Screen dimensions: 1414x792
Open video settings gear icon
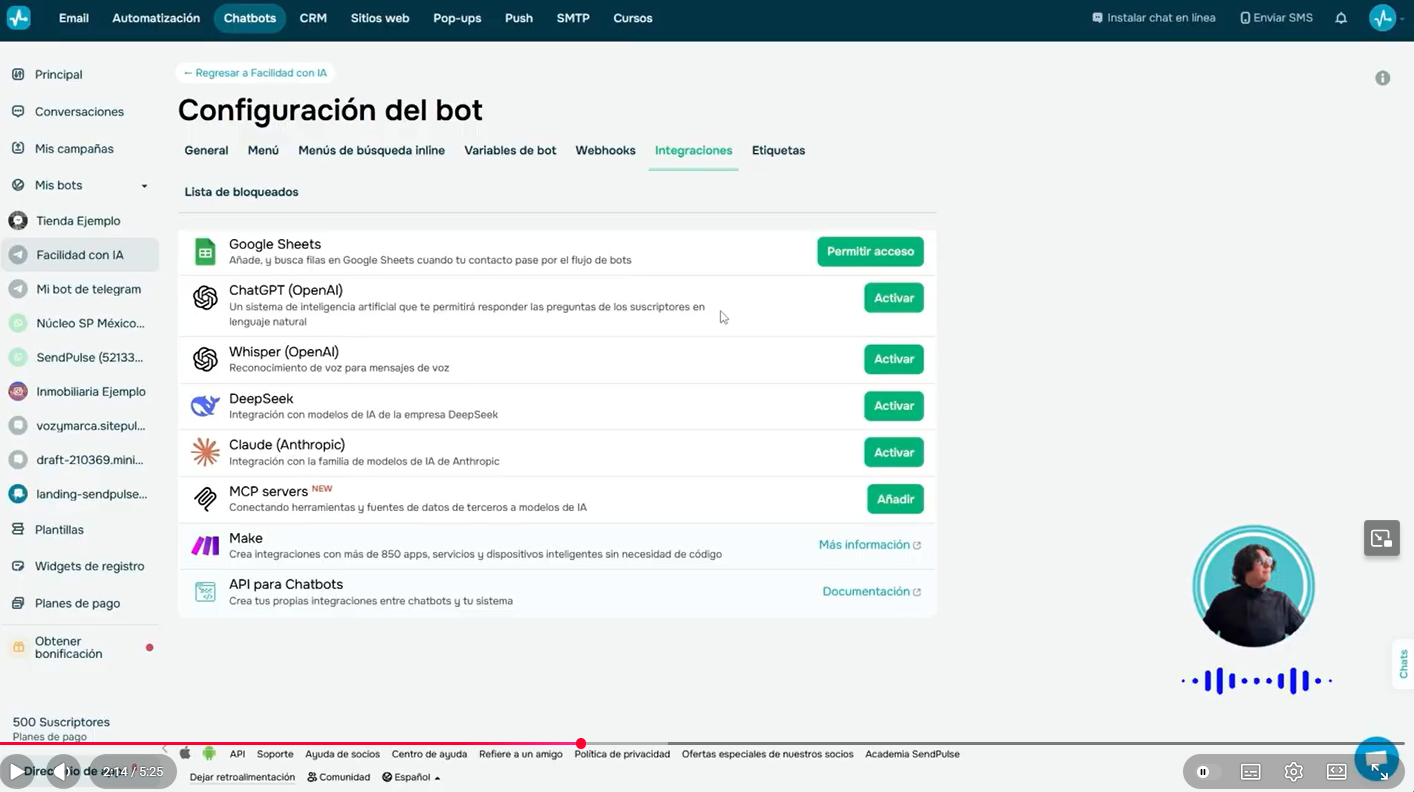pos(1293,771)
